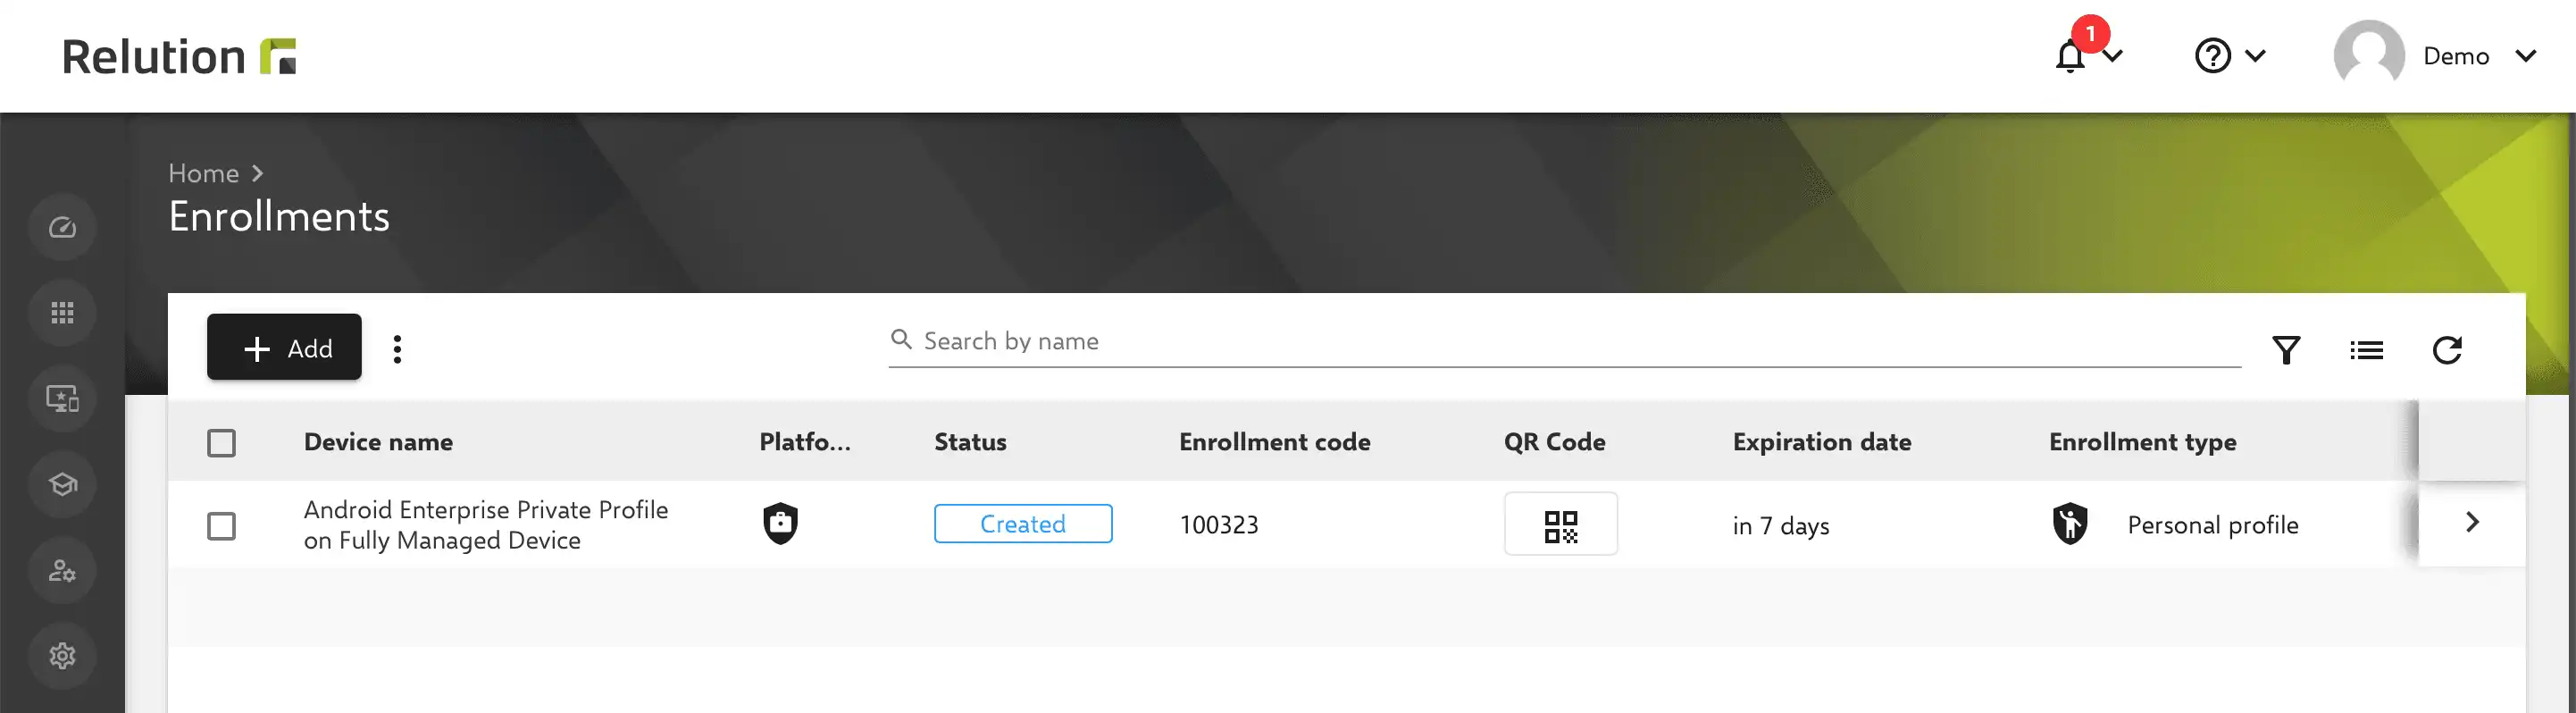Click enrollment code 100323

tap(1219, 525)
